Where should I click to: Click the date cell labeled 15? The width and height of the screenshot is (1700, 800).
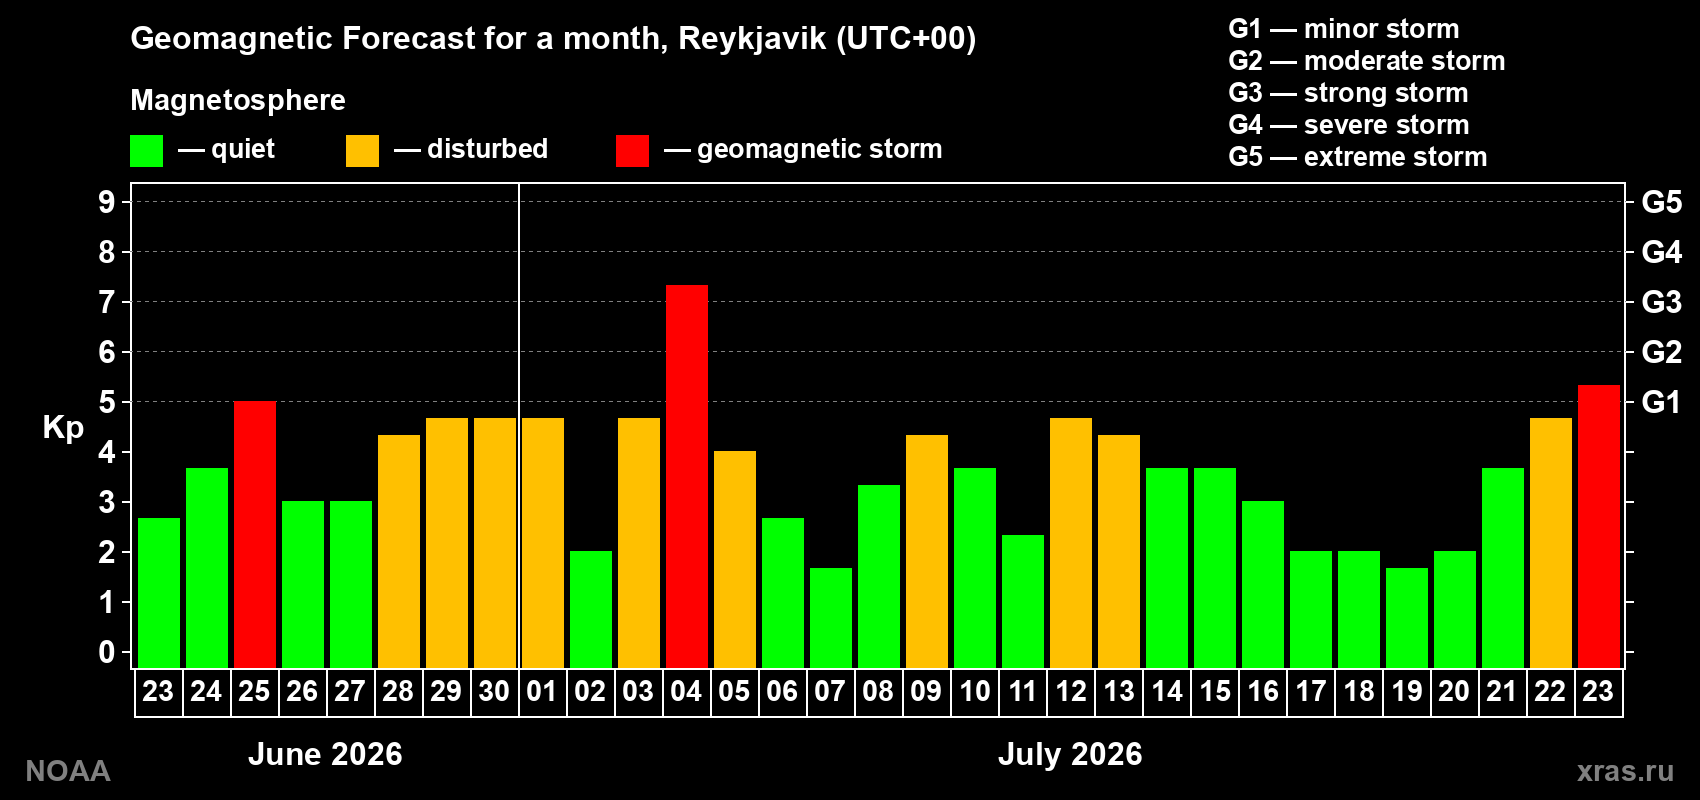click(1215, 691)
